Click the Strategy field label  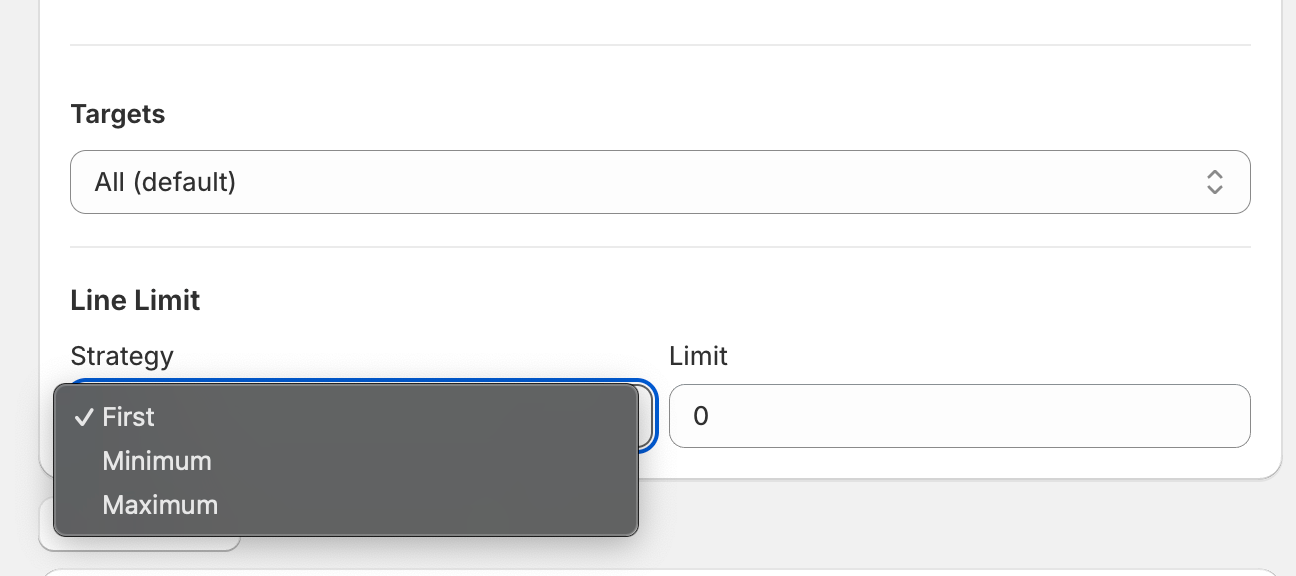click(122, 356)
